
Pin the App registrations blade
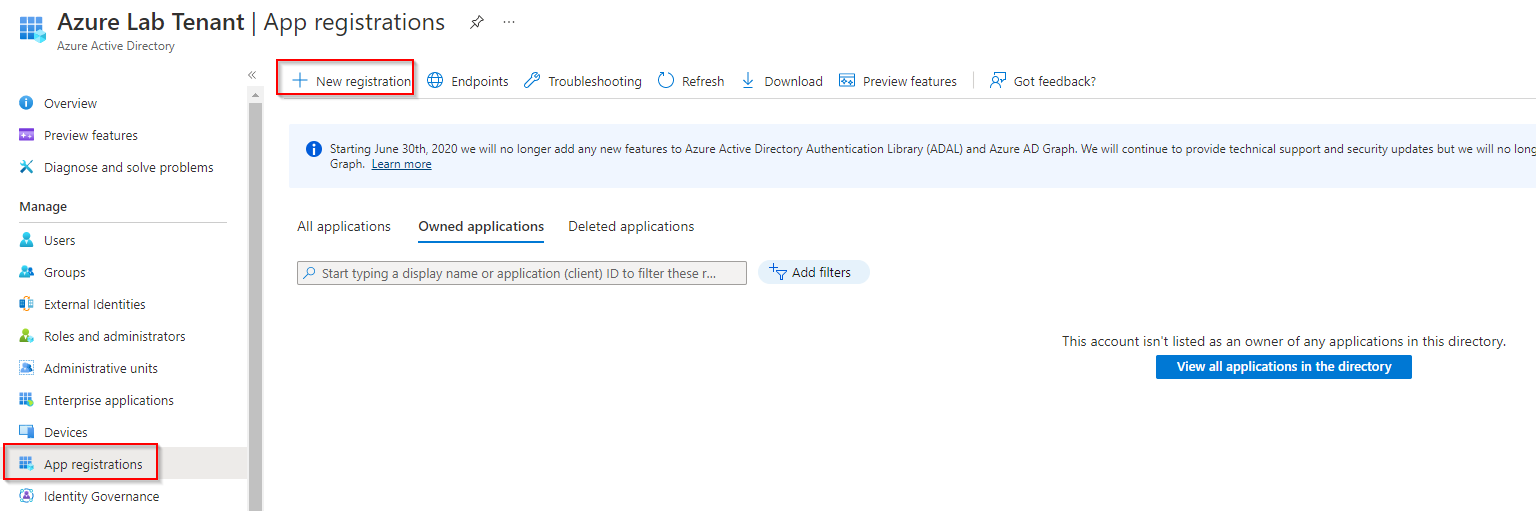pos(477,22)
